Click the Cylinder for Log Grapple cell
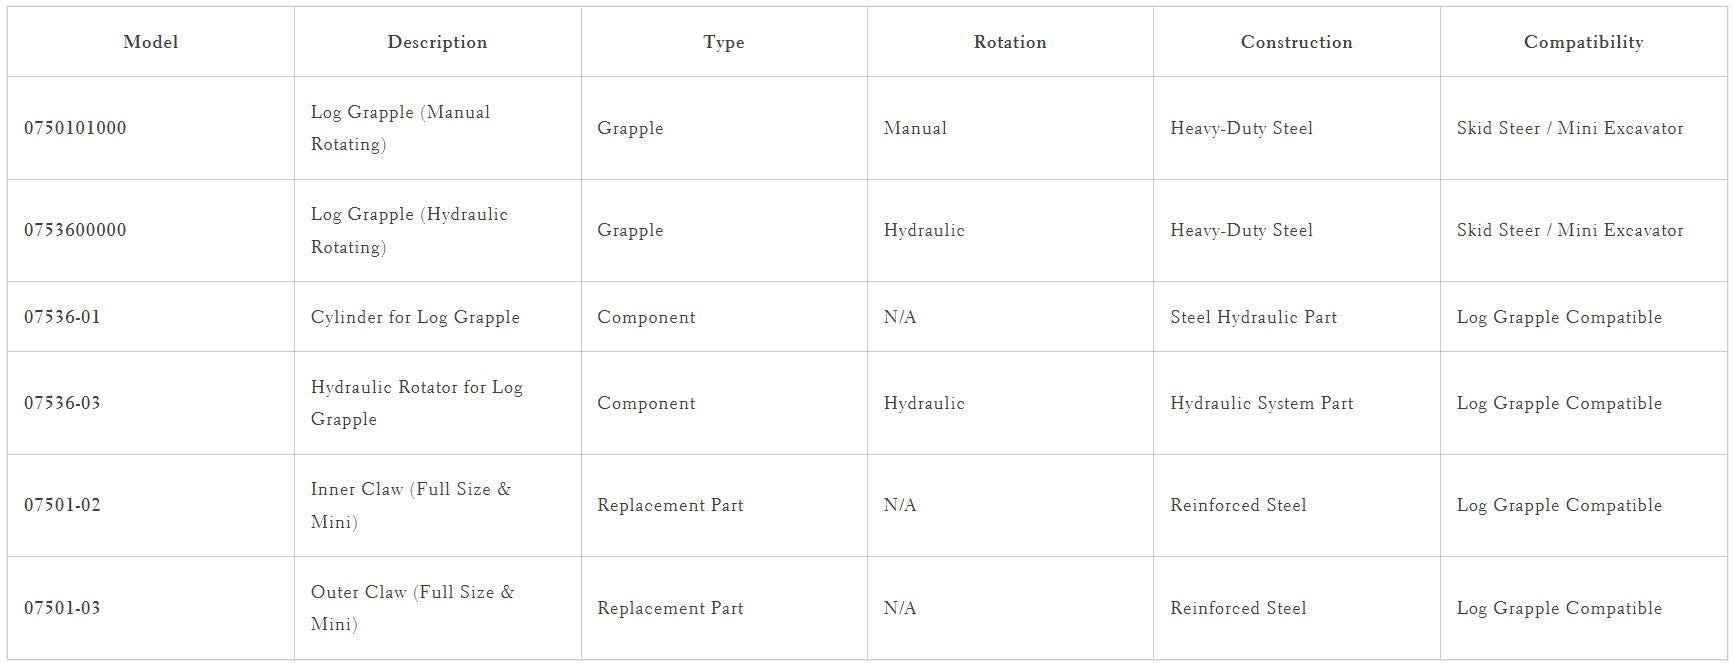This screenshot has height=663, width=1734. [415, 317]
